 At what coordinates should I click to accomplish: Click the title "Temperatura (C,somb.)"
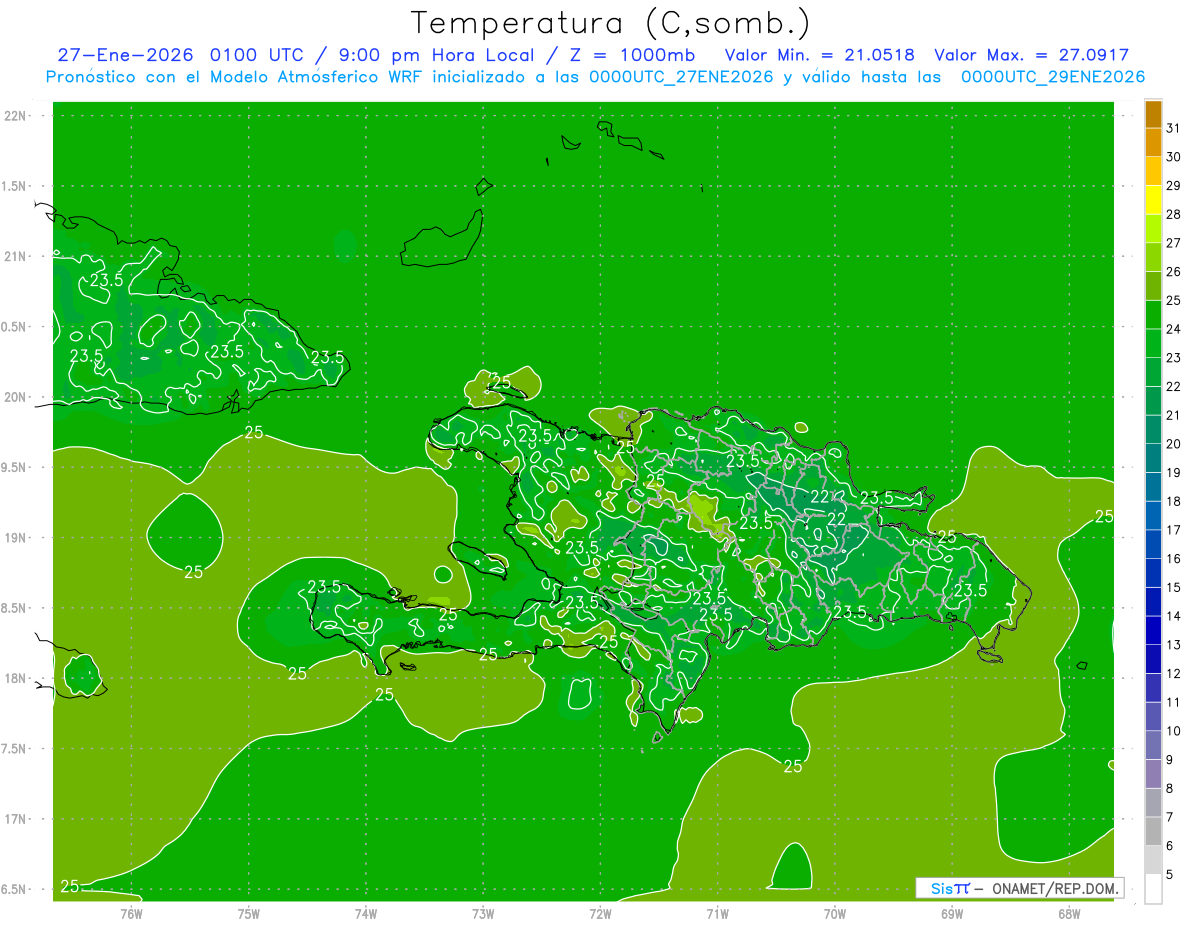pyautogui.click(x=610, y=23)
